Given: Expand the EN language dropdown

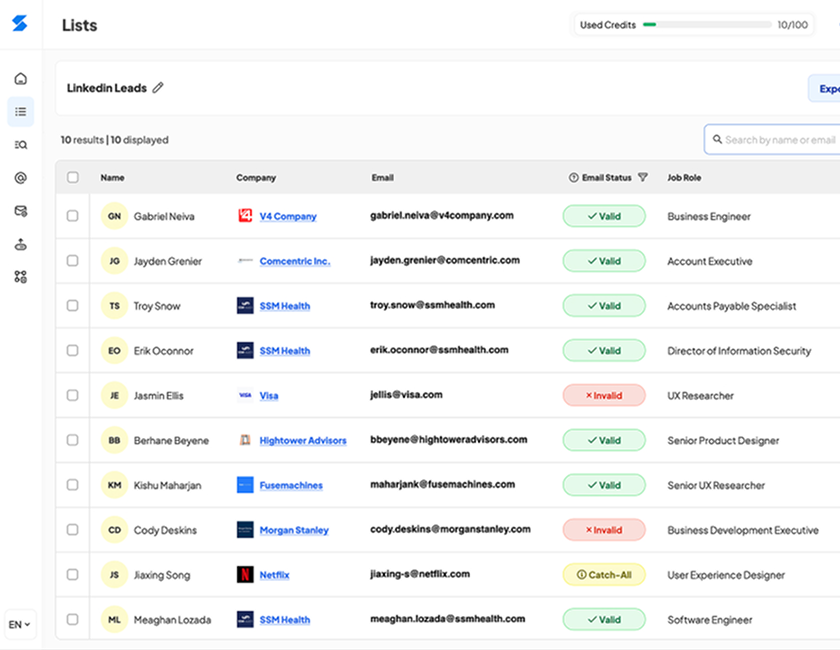Looking at the screenshot, I should point(20,624).
